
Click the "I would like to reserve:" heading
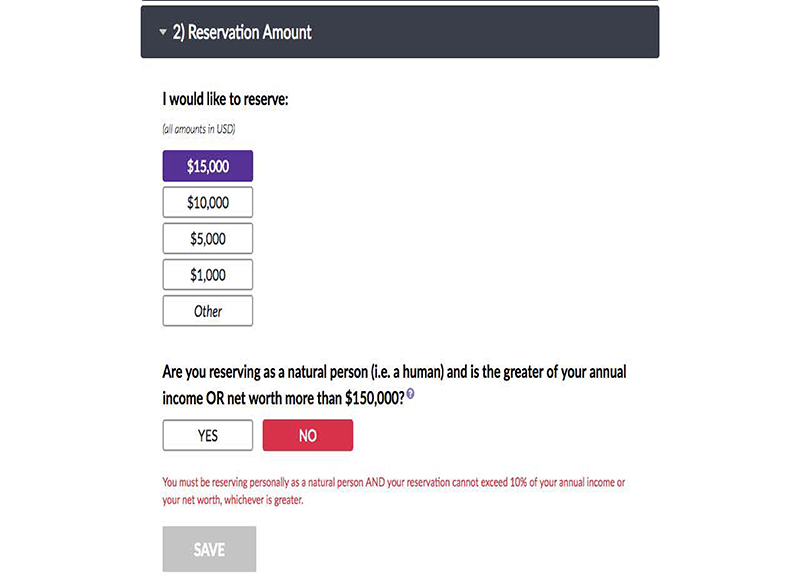pos(225,100)
